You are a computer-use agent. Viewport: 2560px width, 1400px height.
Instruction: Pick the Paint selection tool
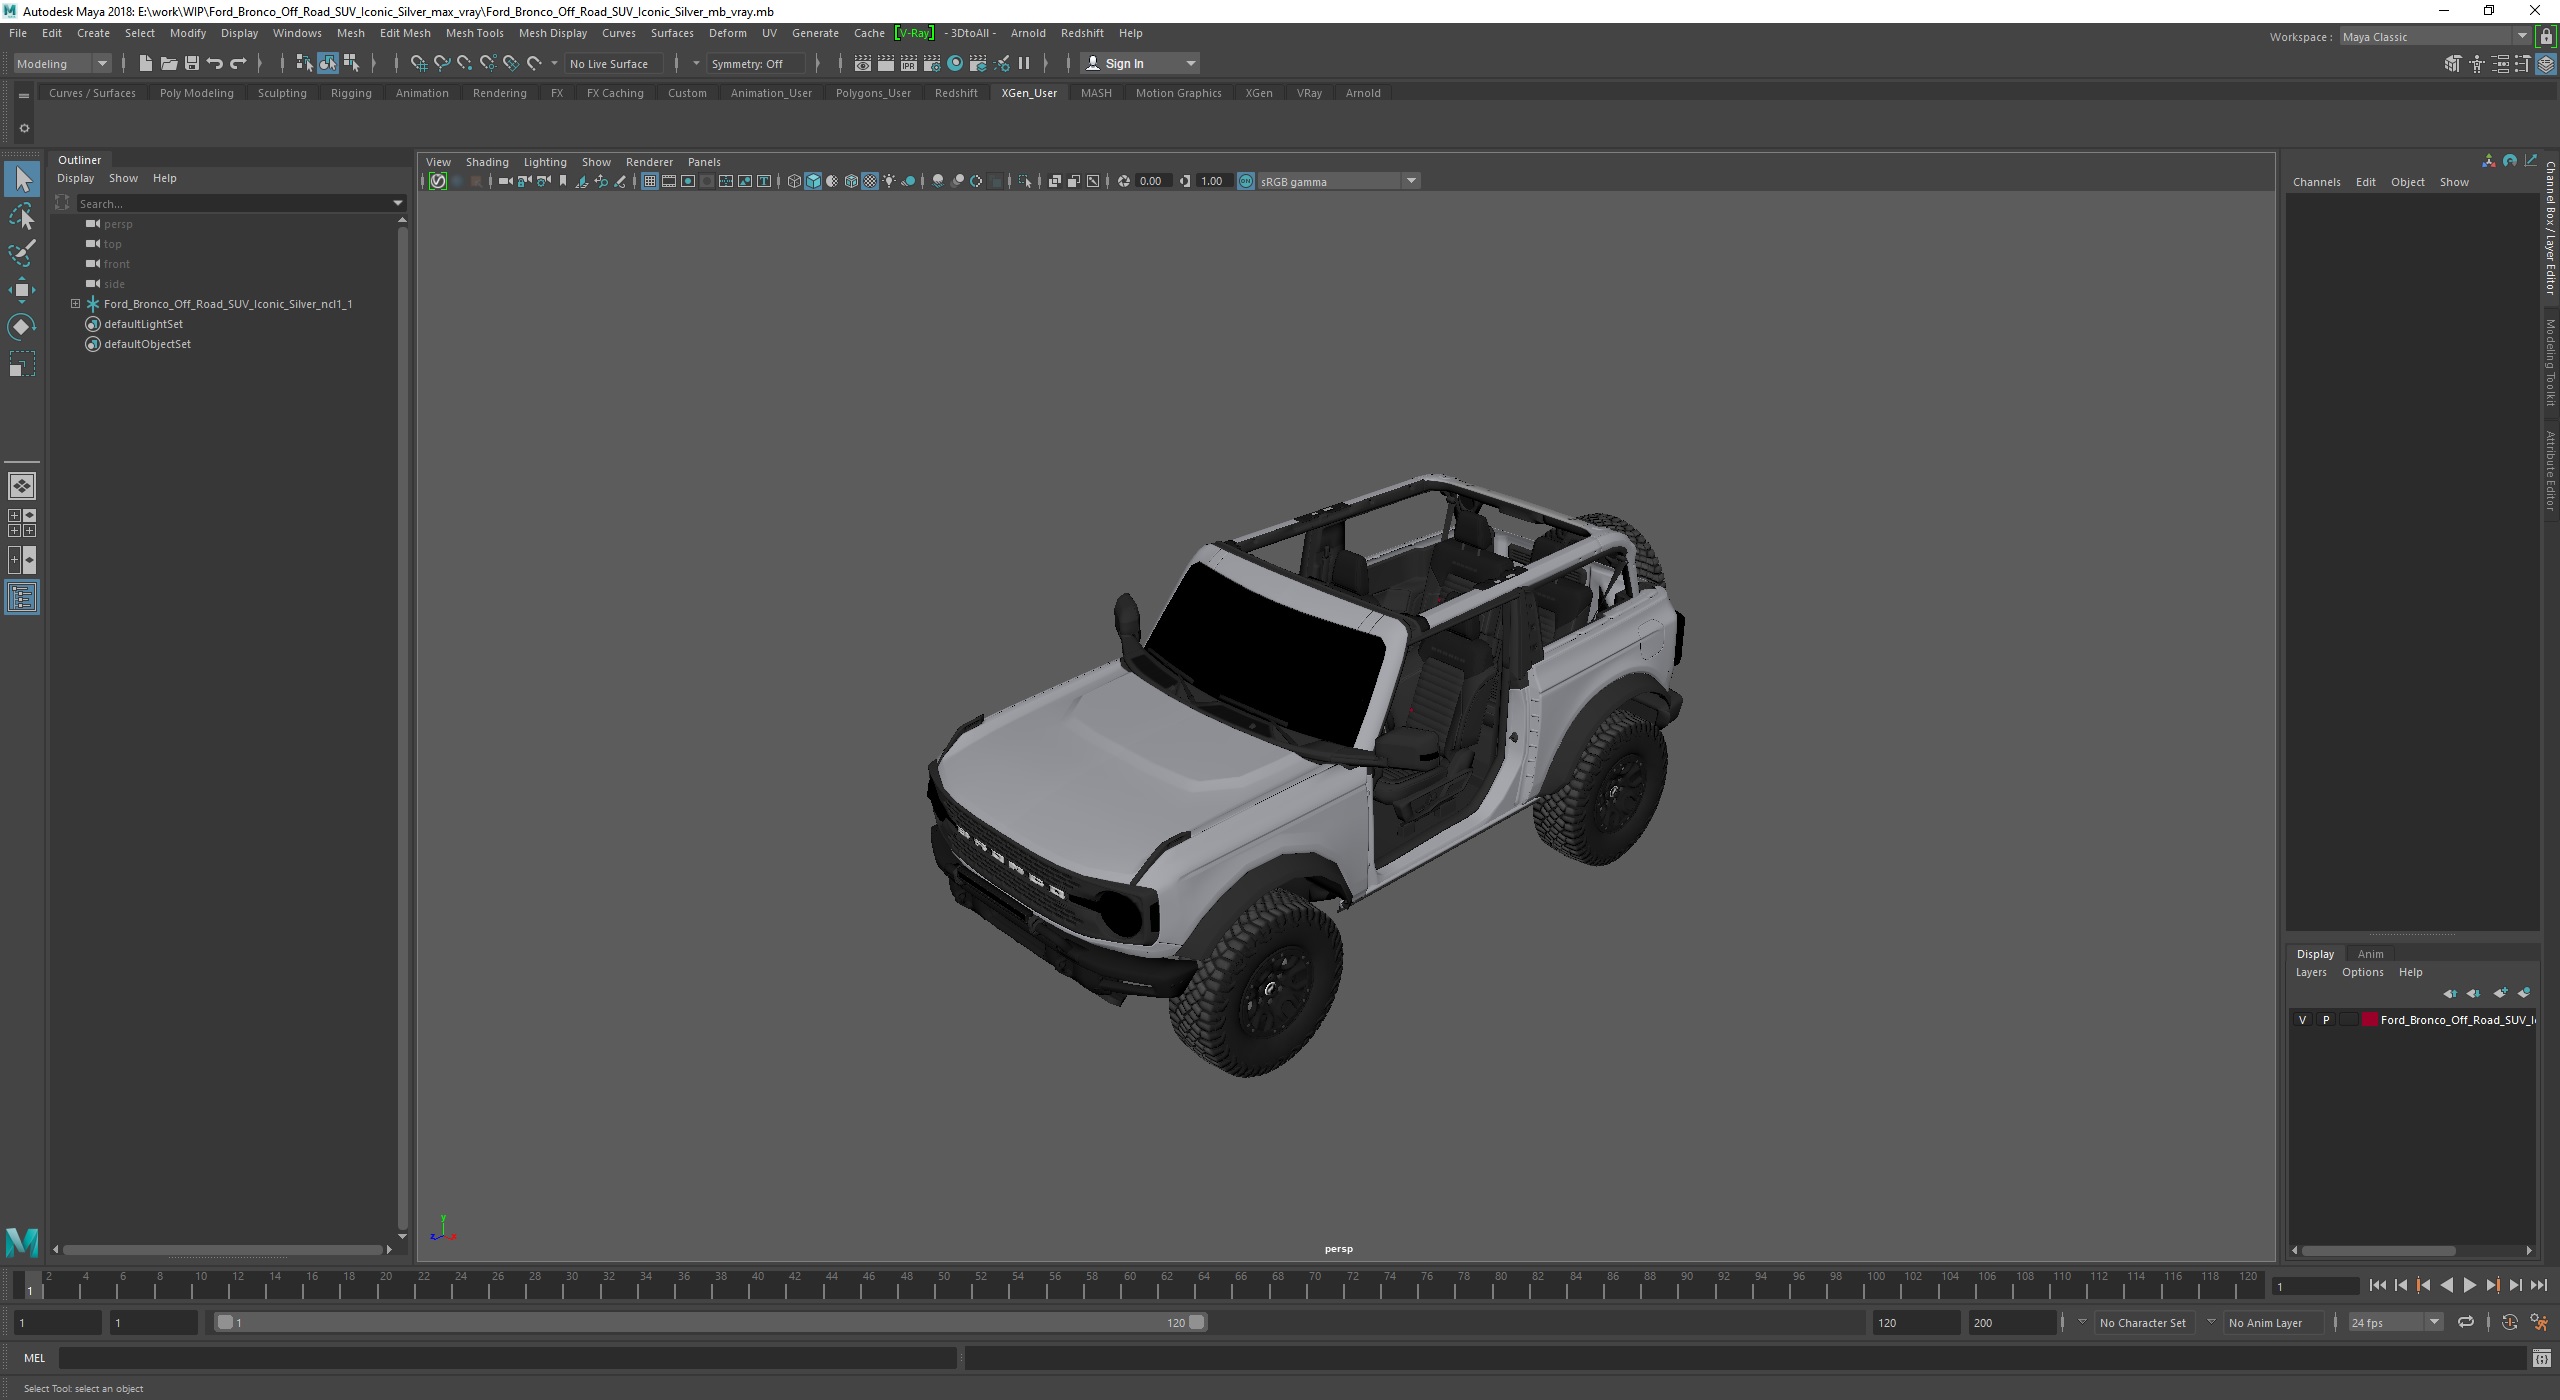[22, 252]
